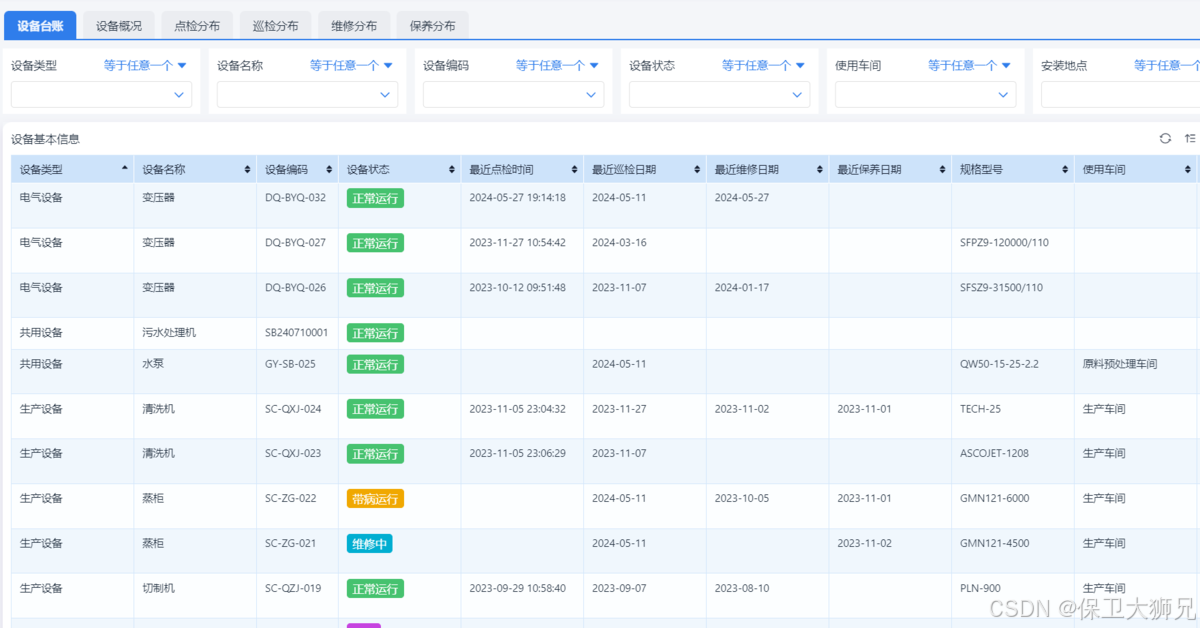Viewport: 1200px width, 628px height.
Task: Click 正常运行 status for GY-SB-025
Action: [375, 364]
